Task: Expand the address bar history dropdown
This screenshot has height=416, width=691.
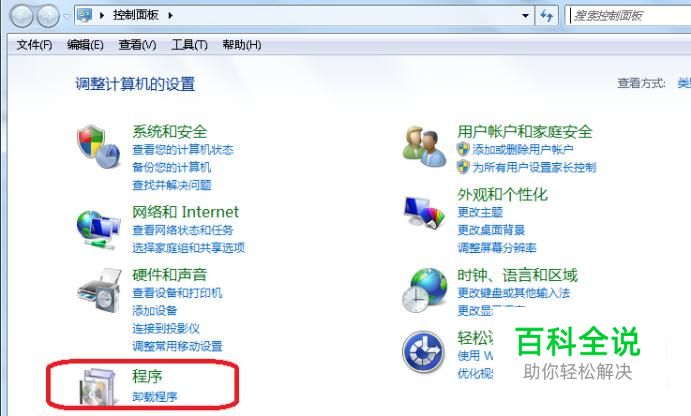Action: [x=525, y=16]
